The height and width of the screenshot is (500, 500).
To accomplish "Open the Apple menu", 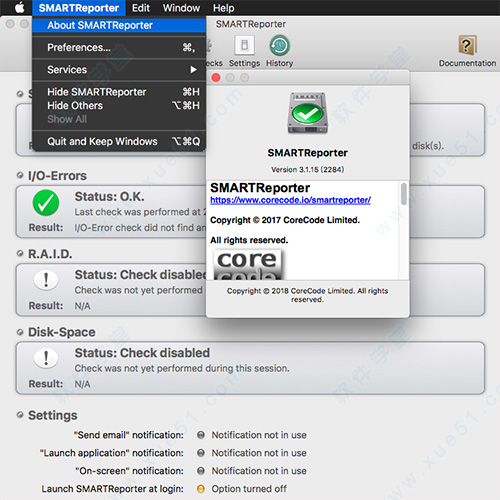I will point(19,8).
